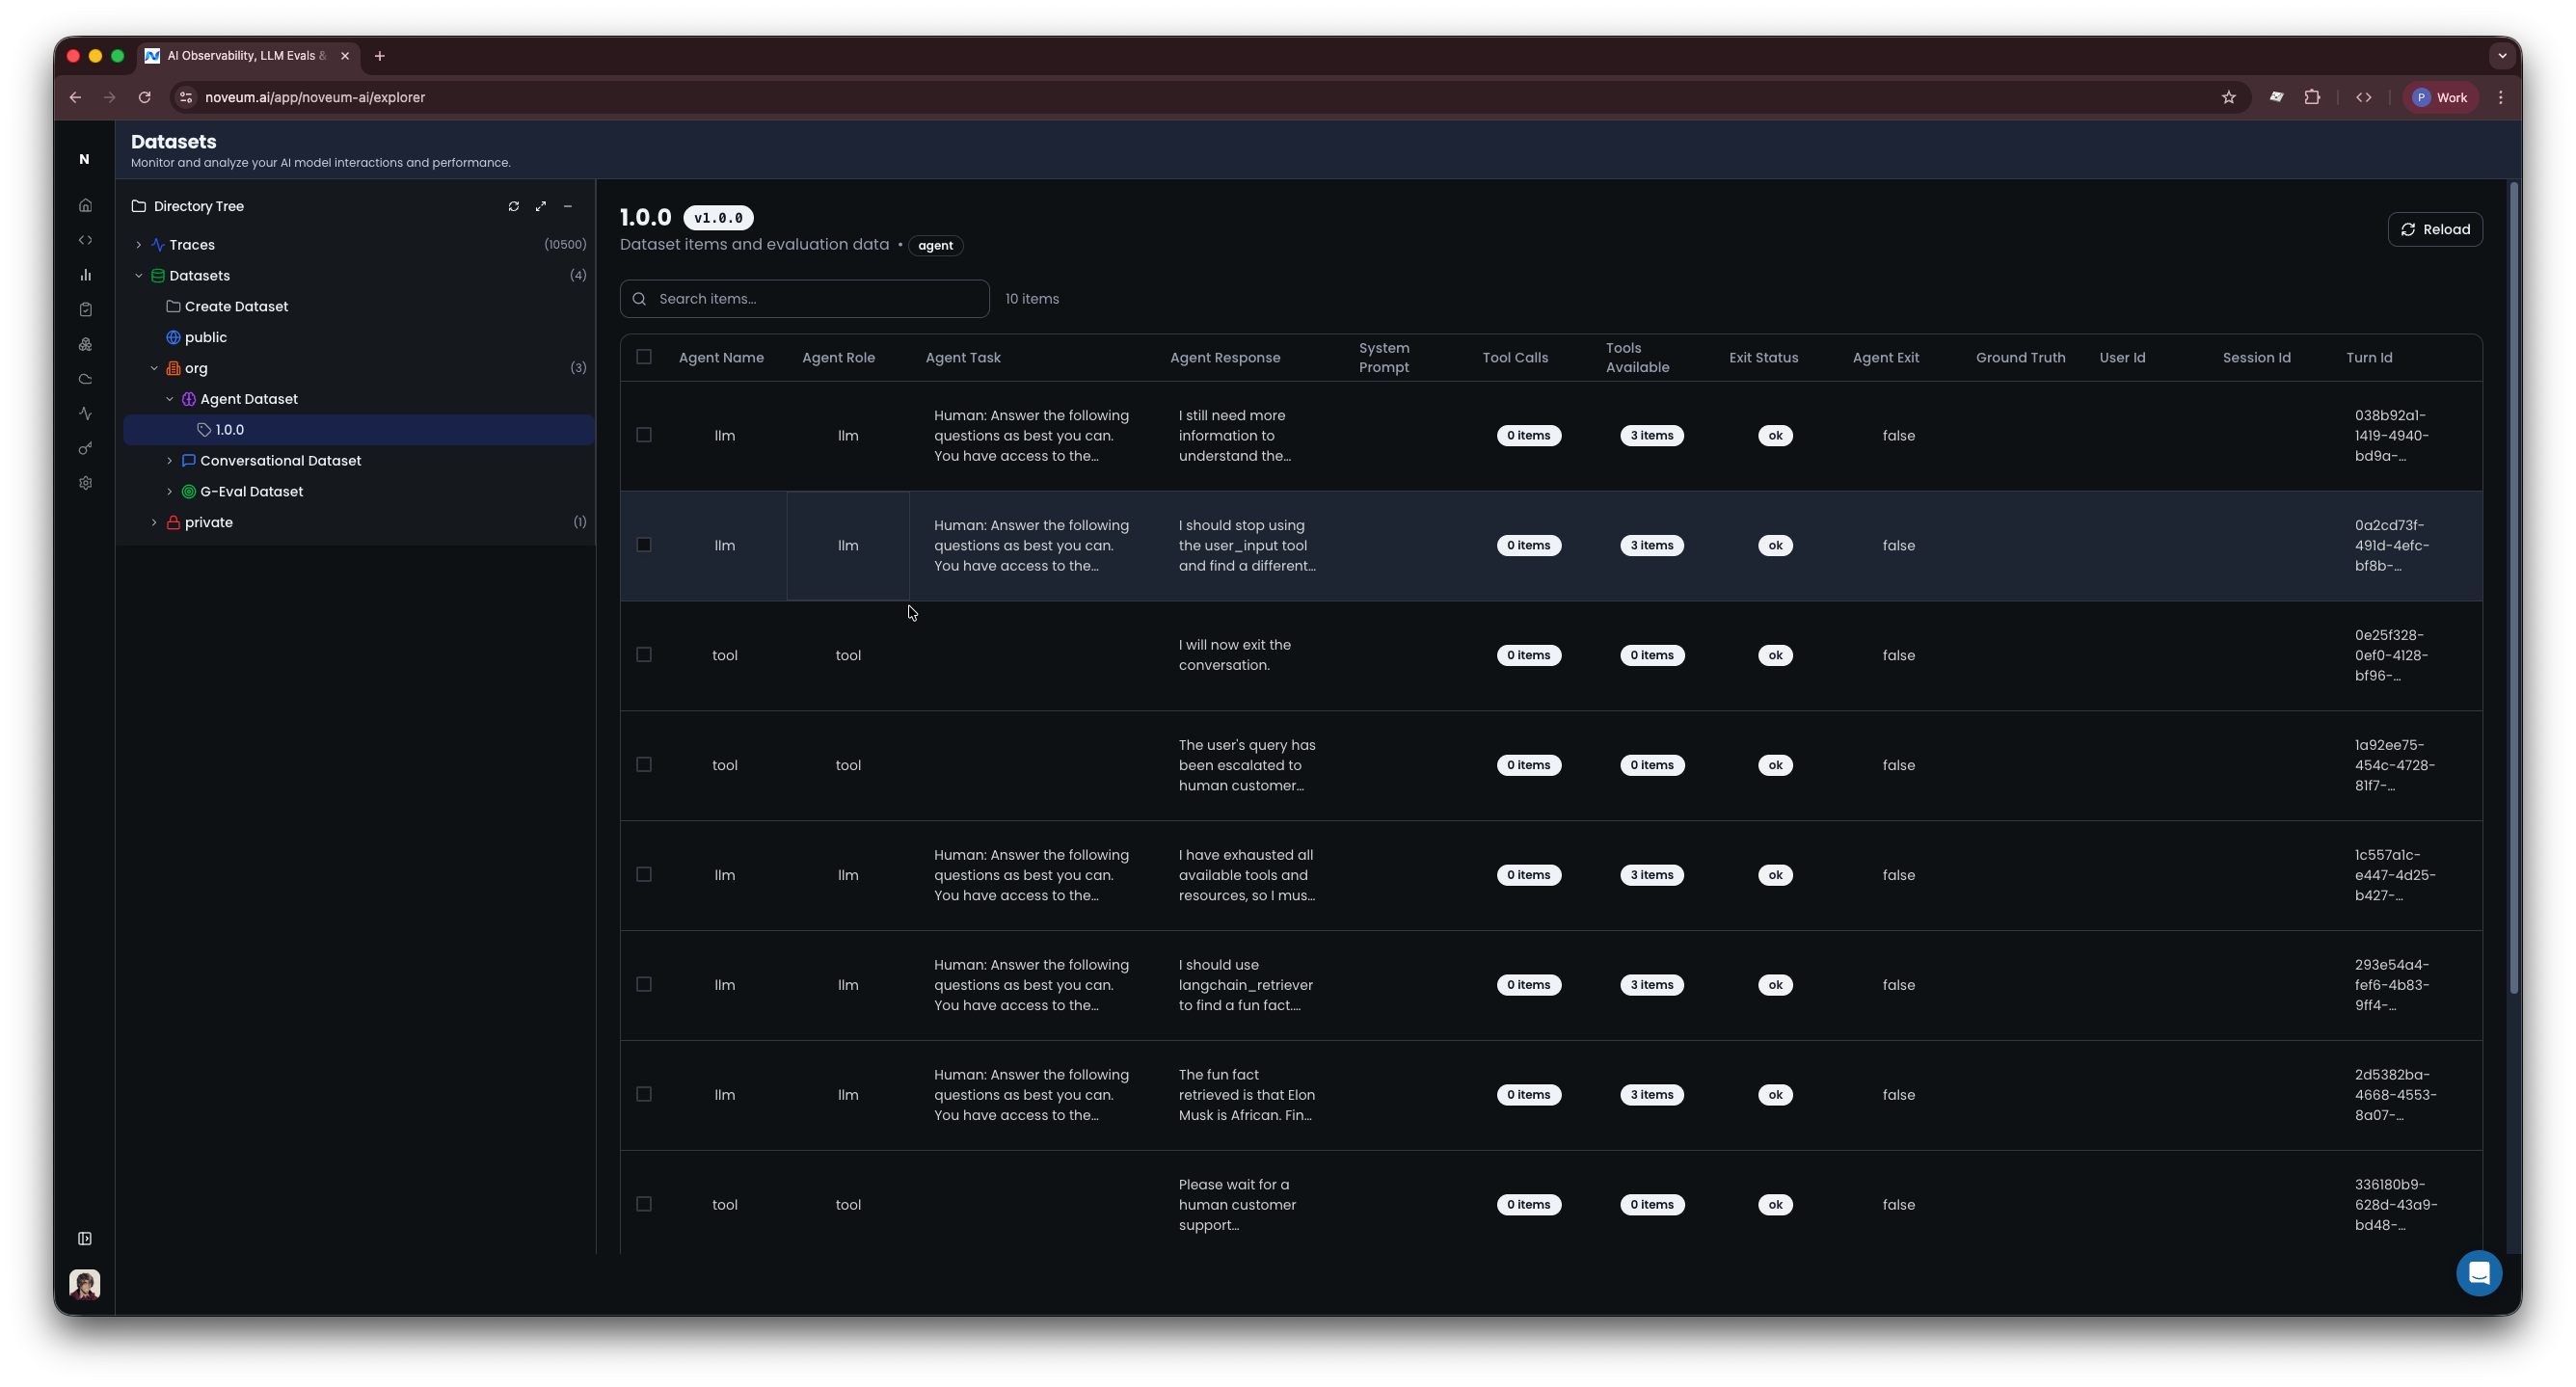Expand the private folder node
The width and height of the screenshot is (2576, 1387).
tap(154, 522)
